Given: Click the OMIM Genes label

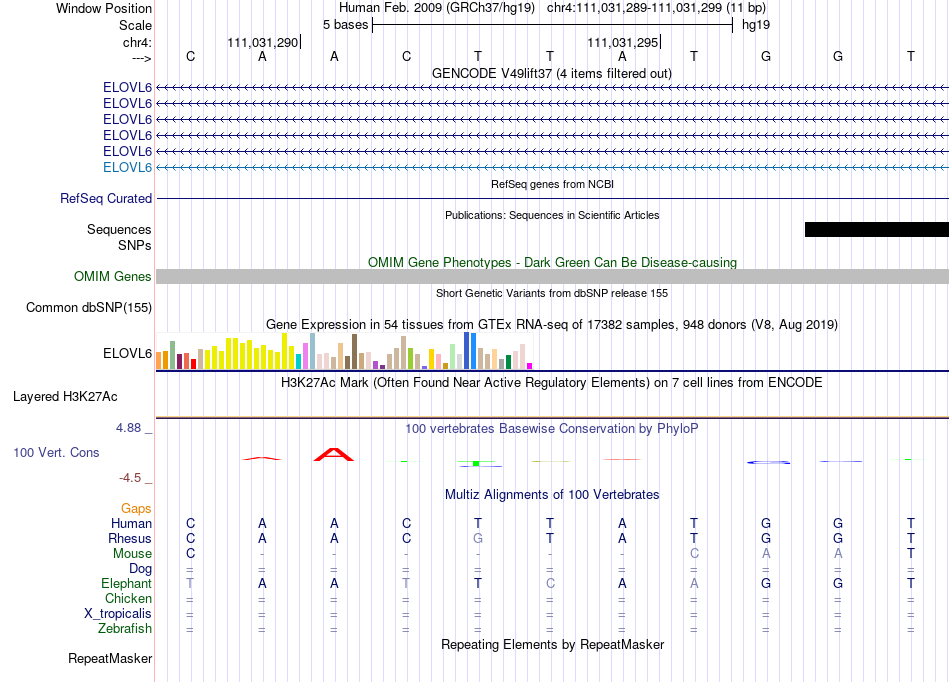Looking at the screenshot, I should [x=113, y=277].
